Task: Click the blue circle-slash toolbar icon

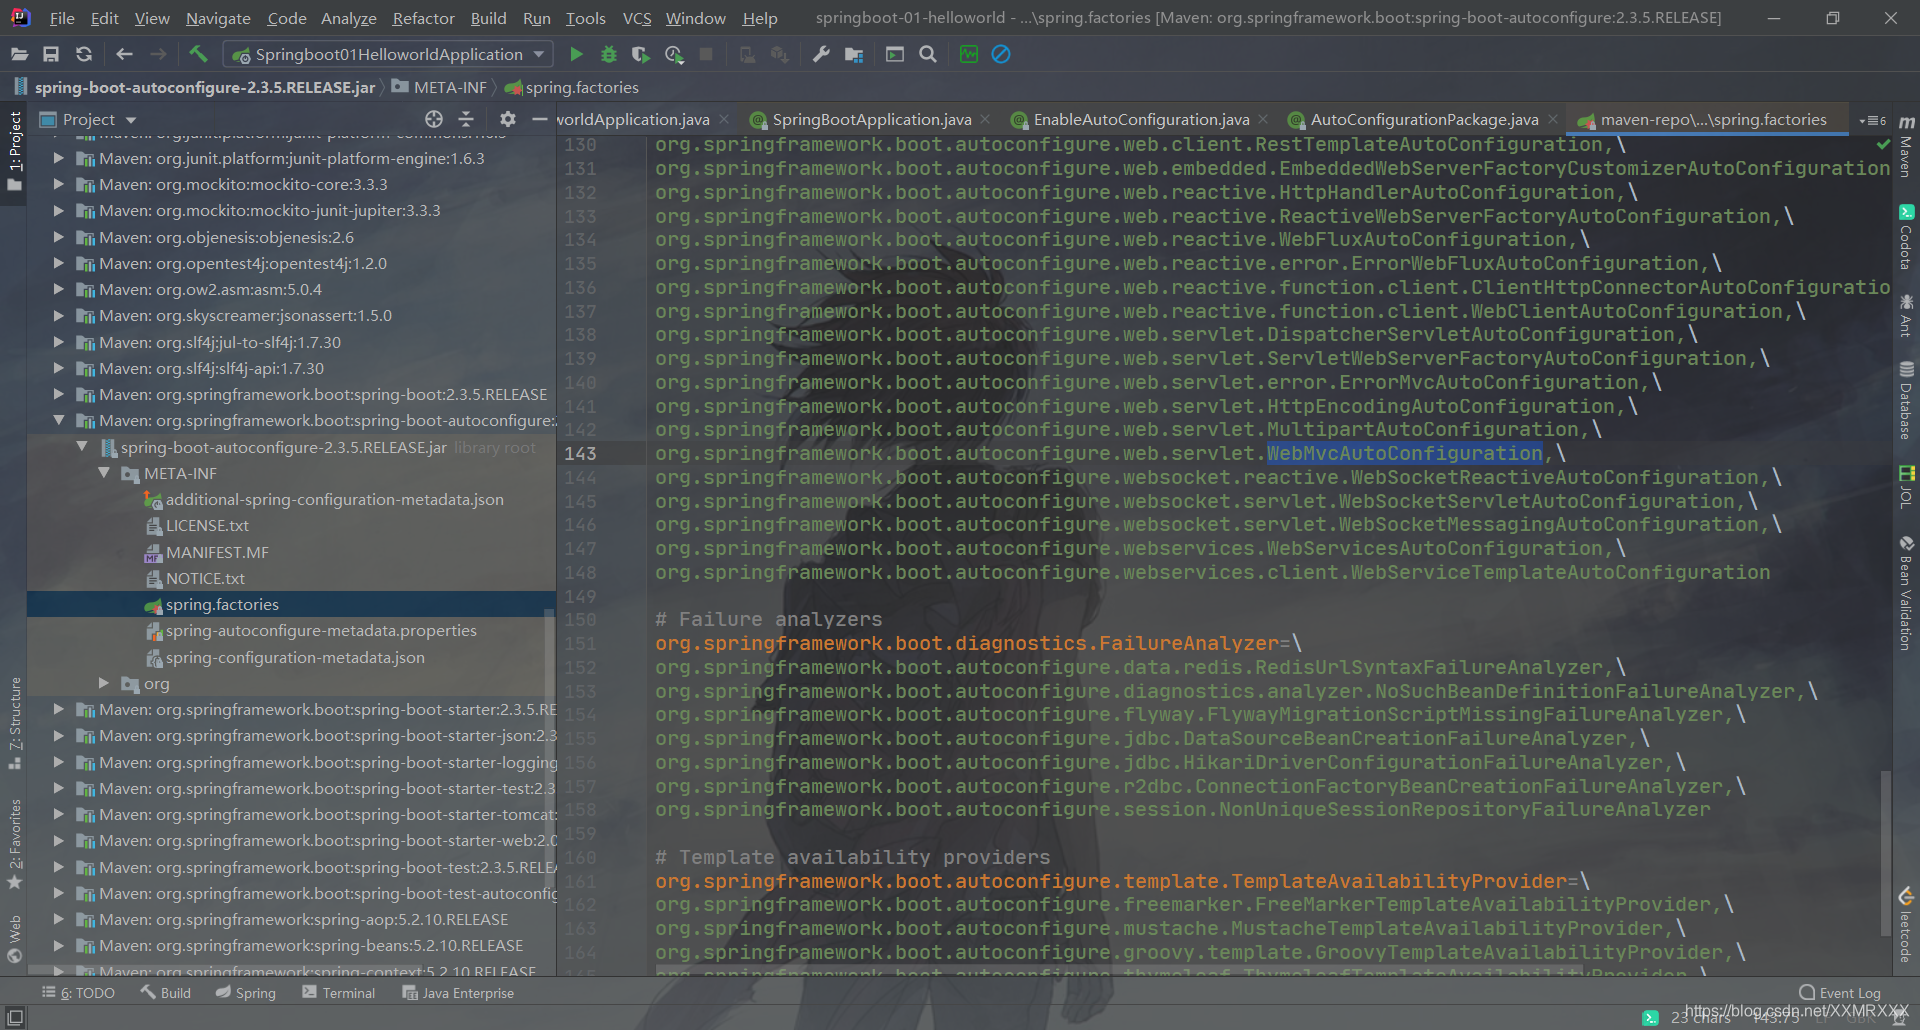Action: pyautogui.click(x=1001, y=54)
